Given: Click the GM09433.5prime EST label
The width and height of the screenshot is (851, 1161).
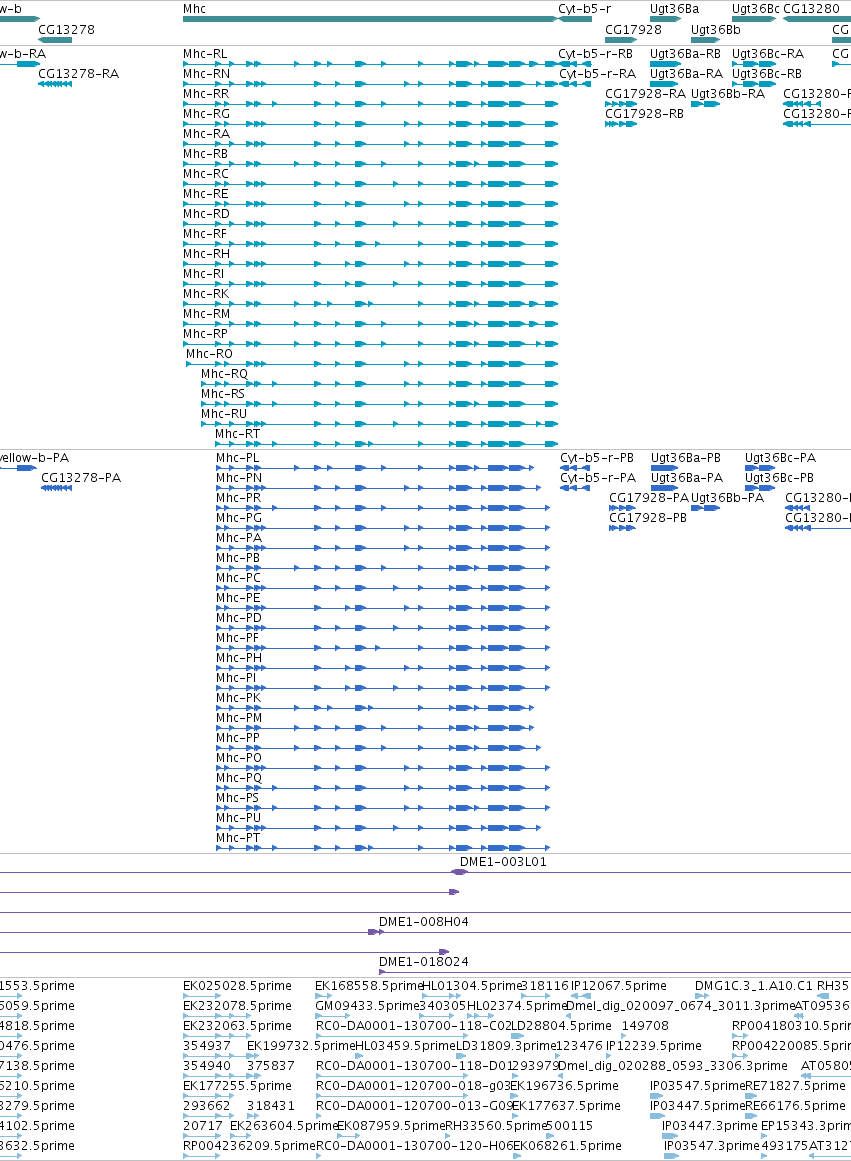Looking at the screenshot, I should (367, 1006).
